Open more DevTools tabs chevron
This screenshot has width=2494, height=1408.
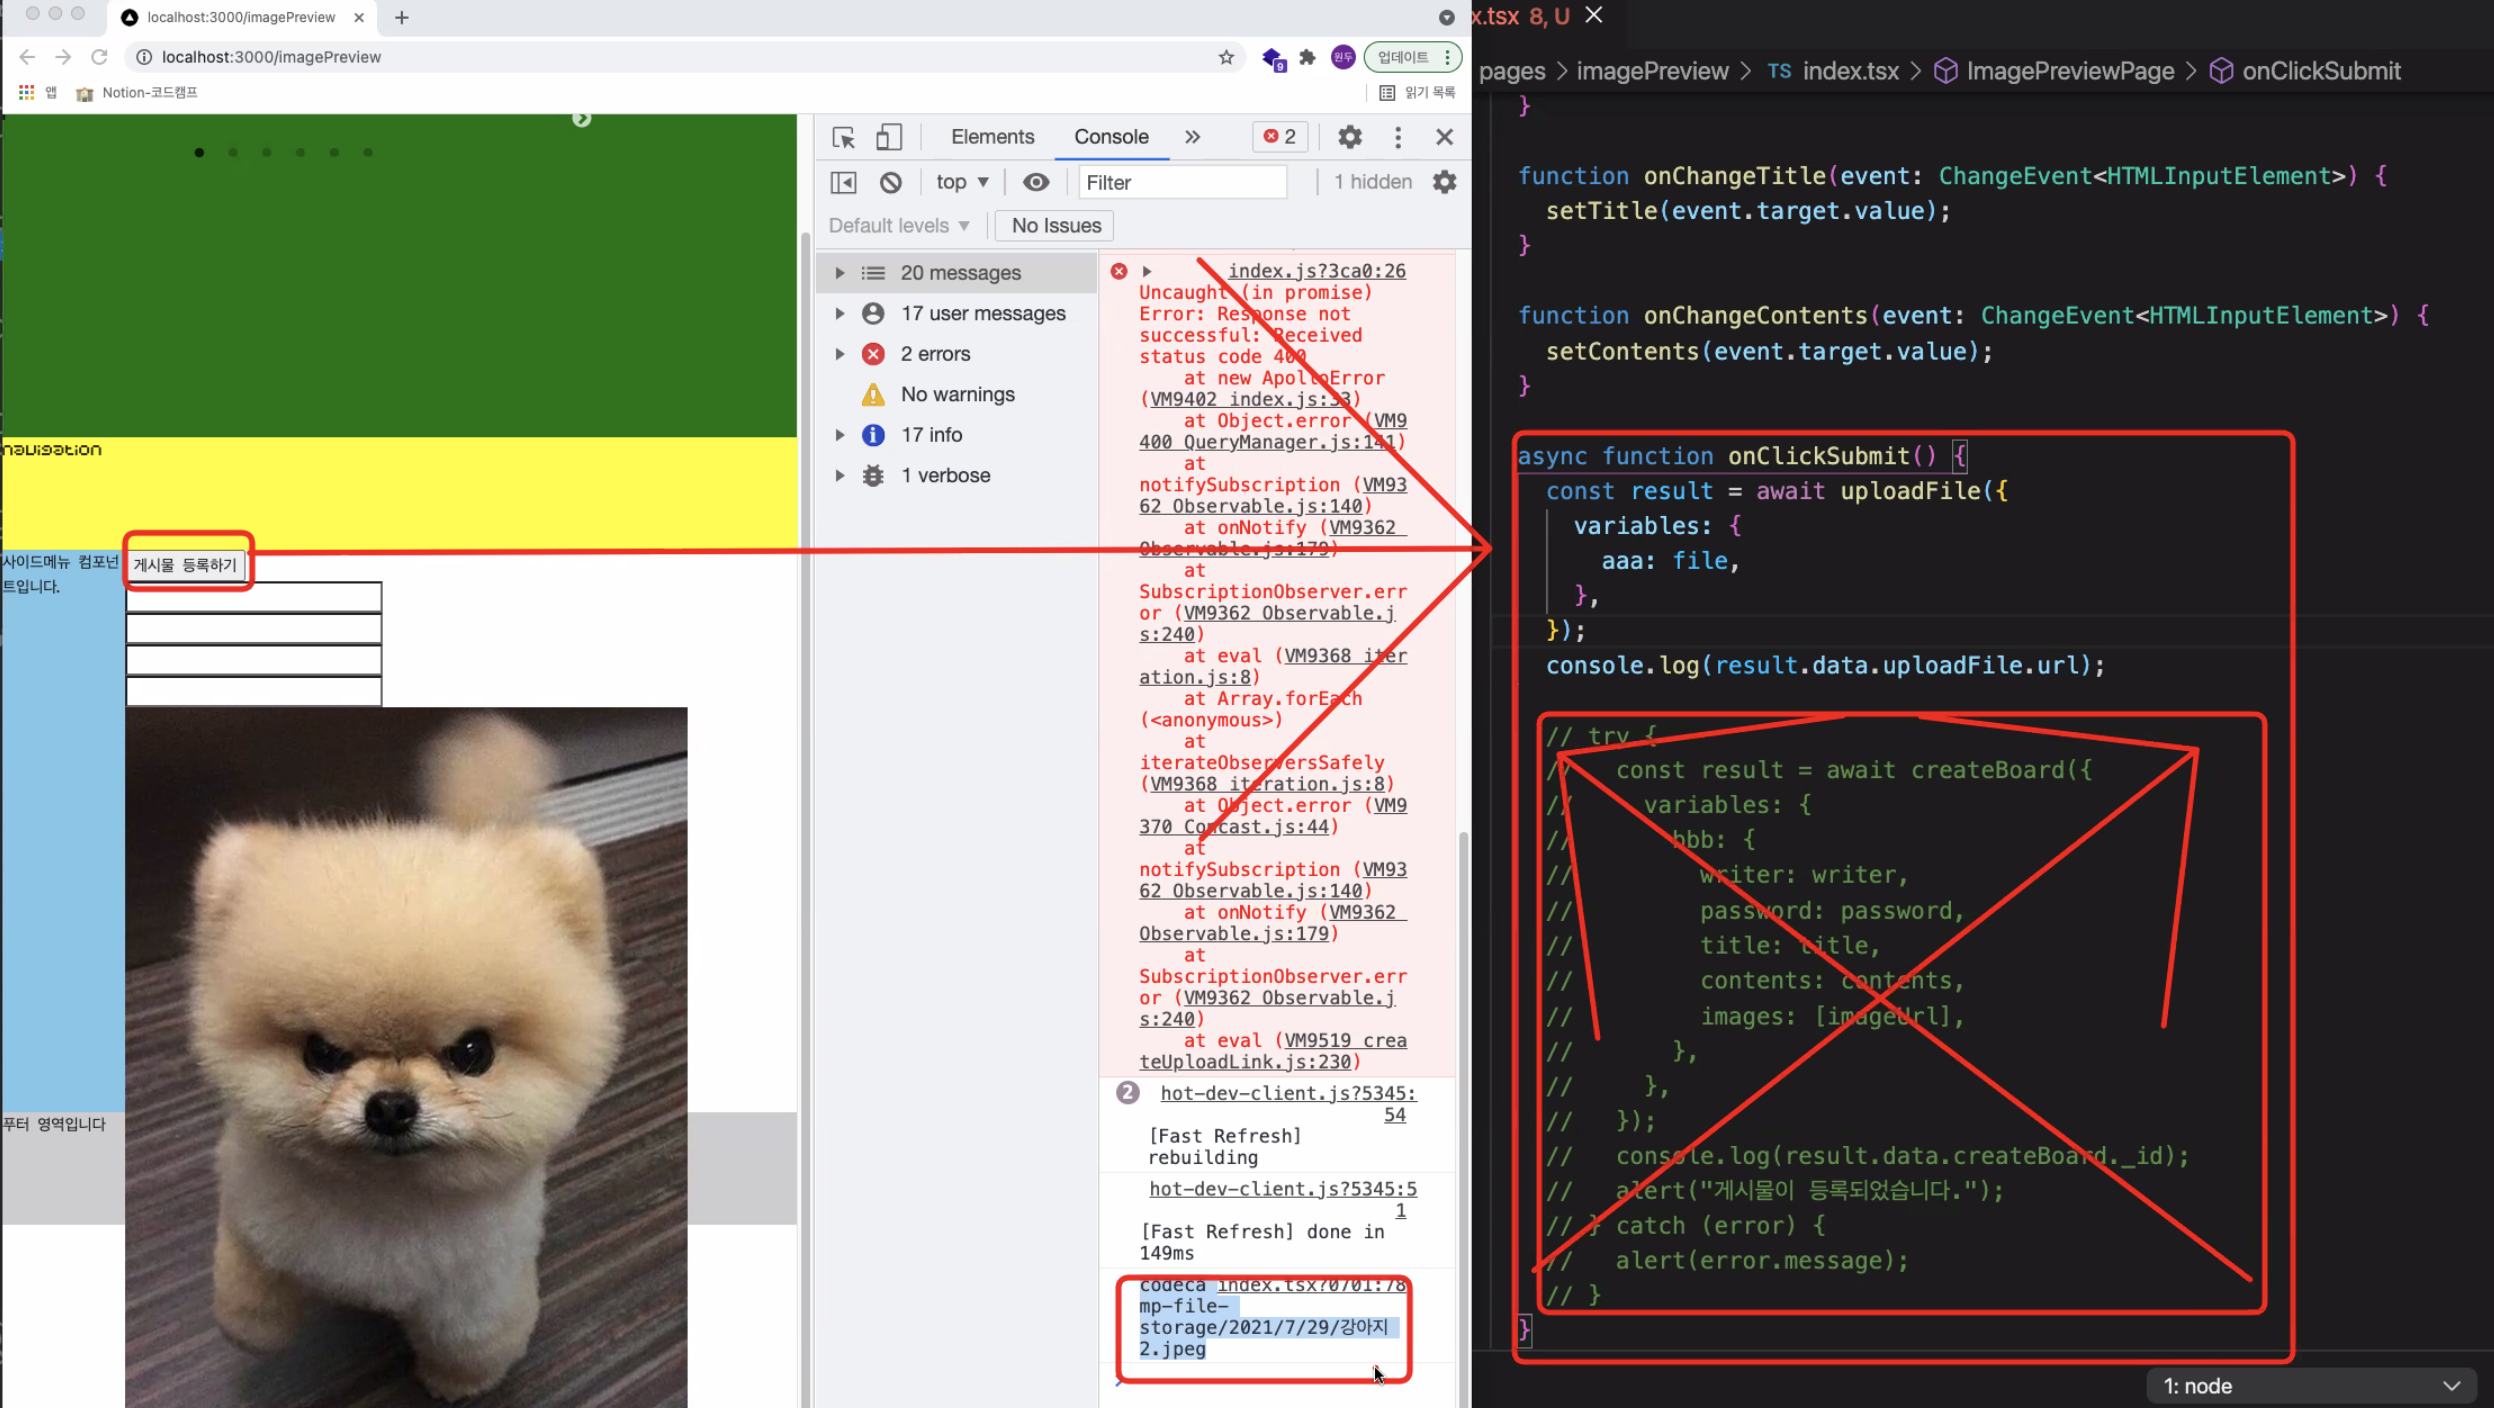click(x=1192, y=137)
